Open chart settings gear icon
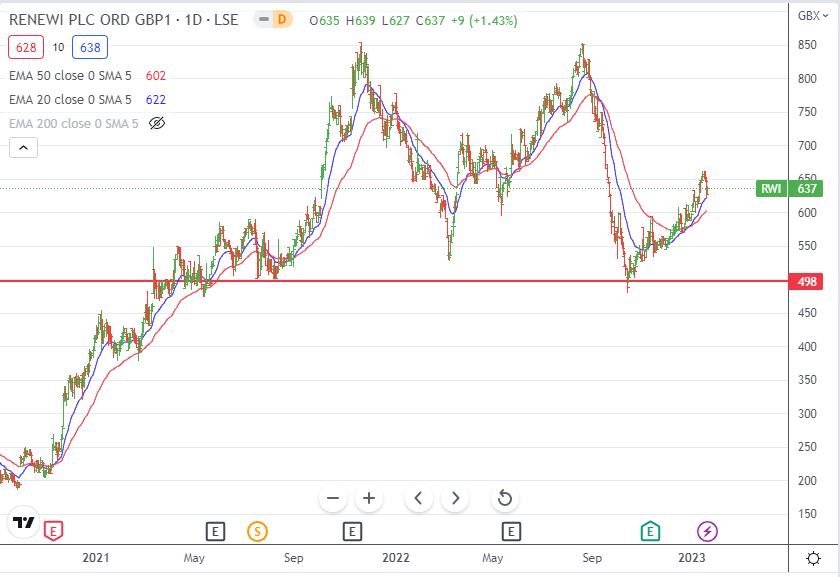The image size is (840, 577). coord(813,559)
